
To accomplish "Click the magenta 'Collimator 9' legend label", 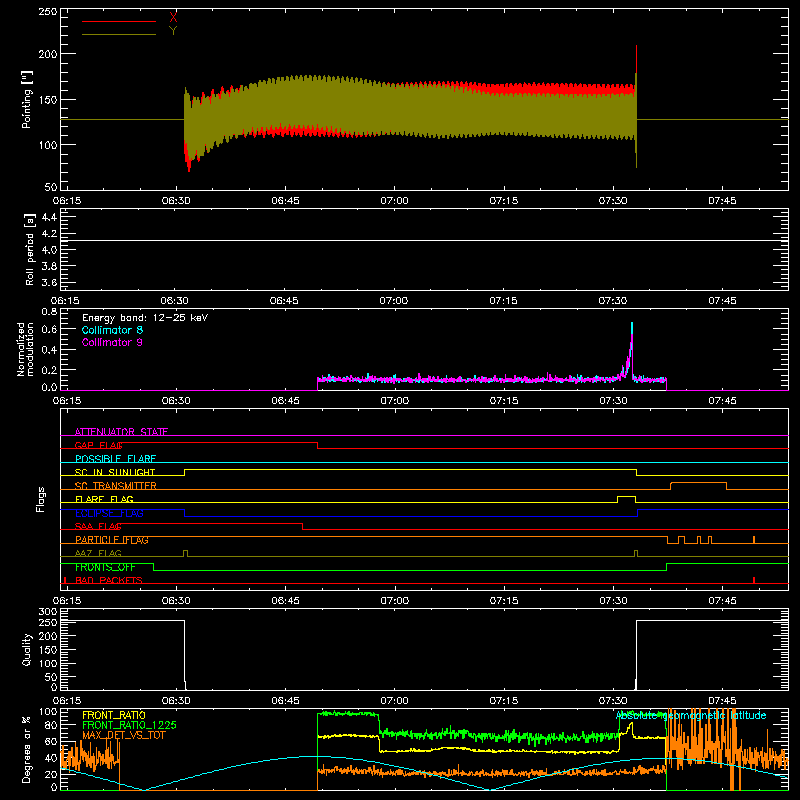I will coord(112,342).
